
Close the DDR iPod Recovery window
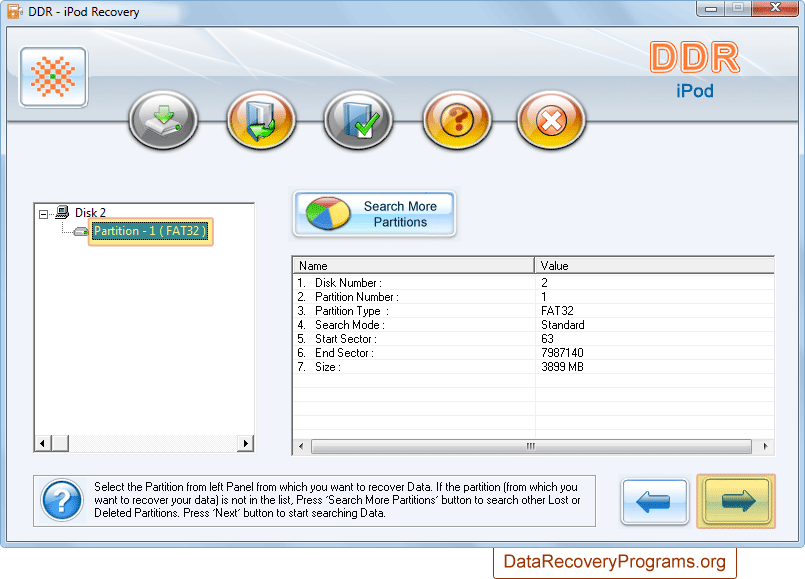point(775,8)
